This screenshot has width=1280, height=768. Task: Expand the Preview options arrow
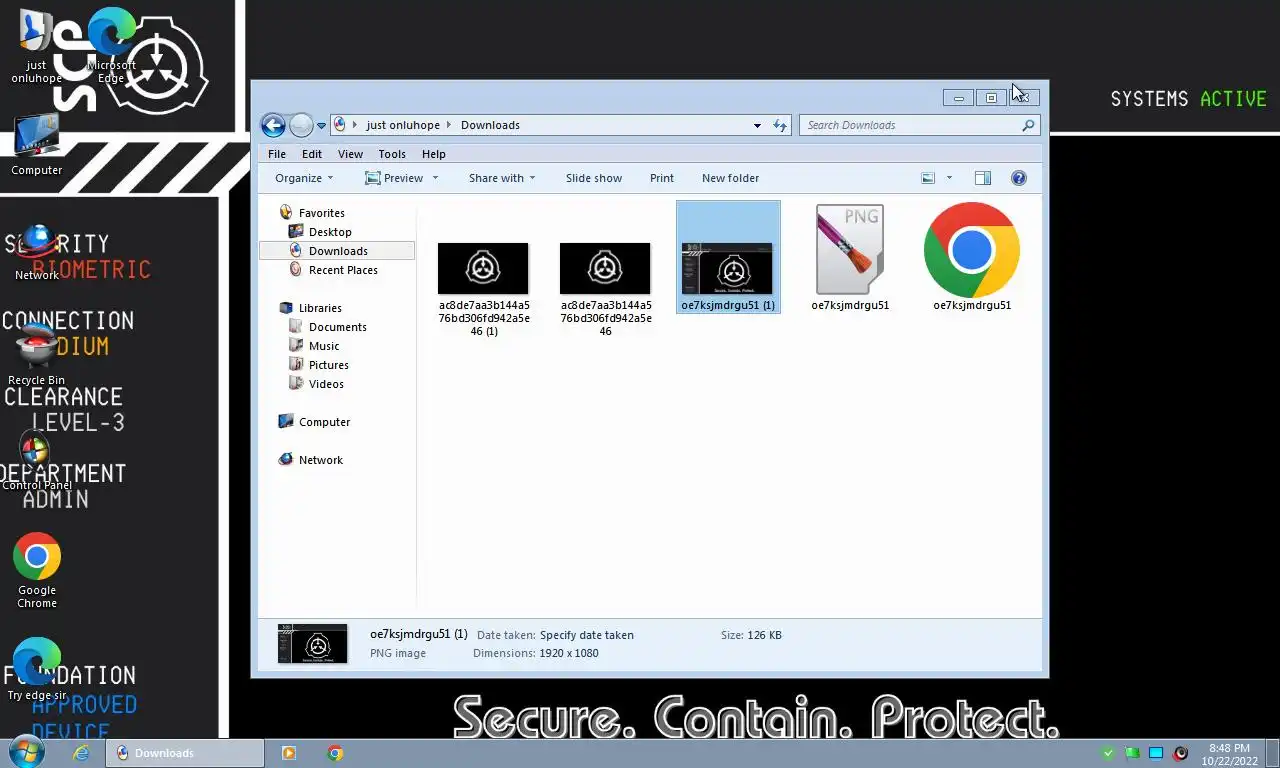pyautogui.click(x=435, y=178)
